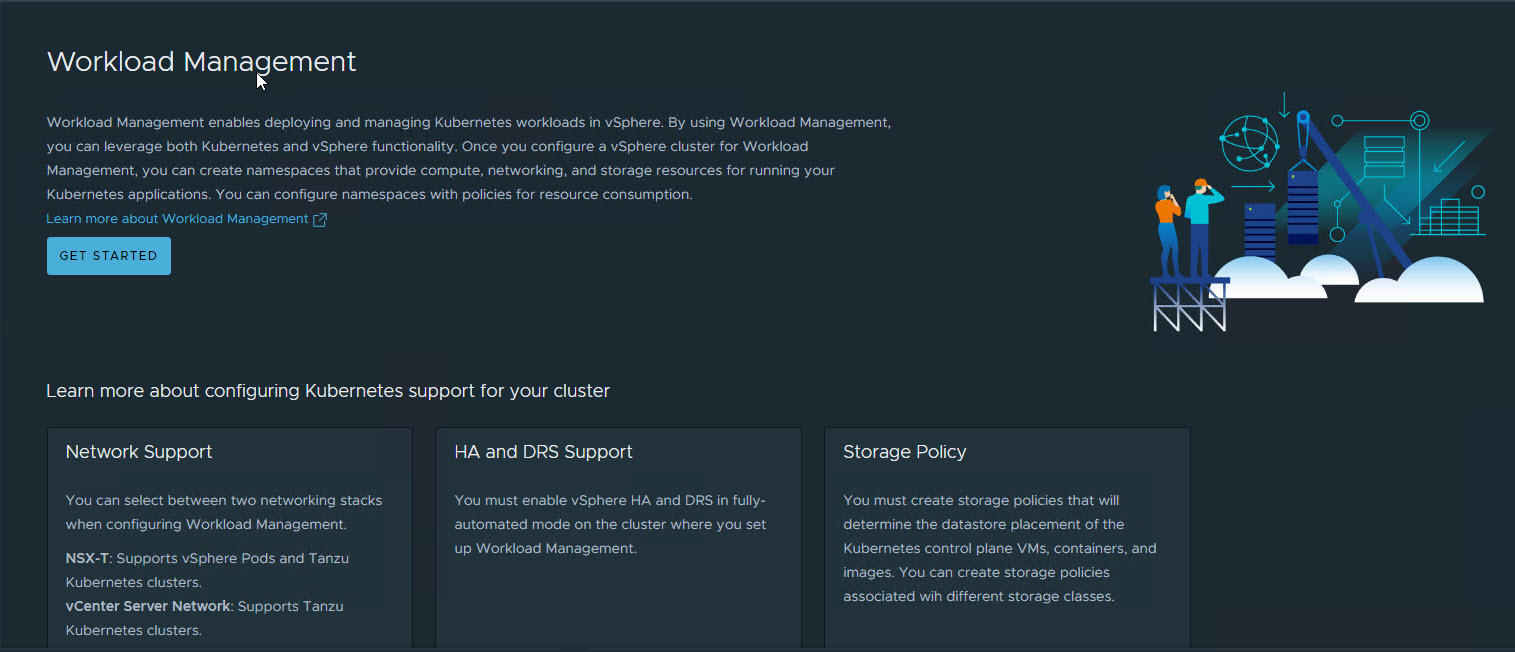Select the Network Support card title

point(139,452)
